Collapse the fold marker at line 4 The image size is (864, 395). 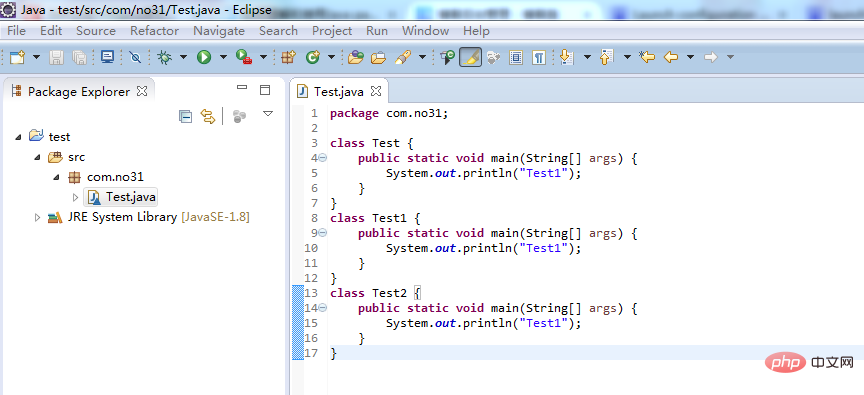[x=323, y=158]
